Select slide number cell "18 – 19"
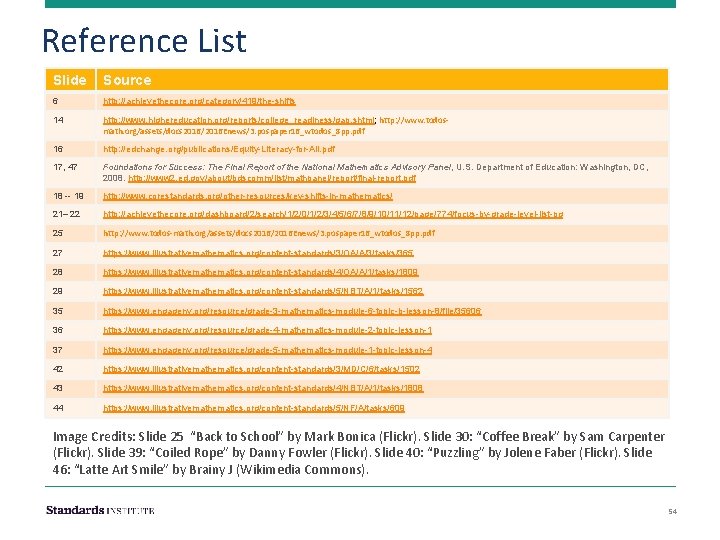 click(x=68, y=197)
